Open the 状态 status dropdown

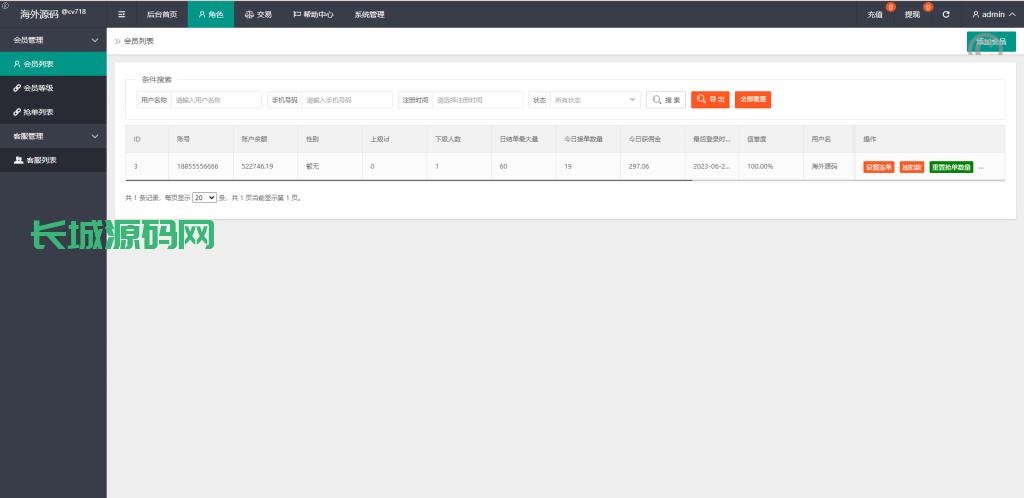[595, 100]
